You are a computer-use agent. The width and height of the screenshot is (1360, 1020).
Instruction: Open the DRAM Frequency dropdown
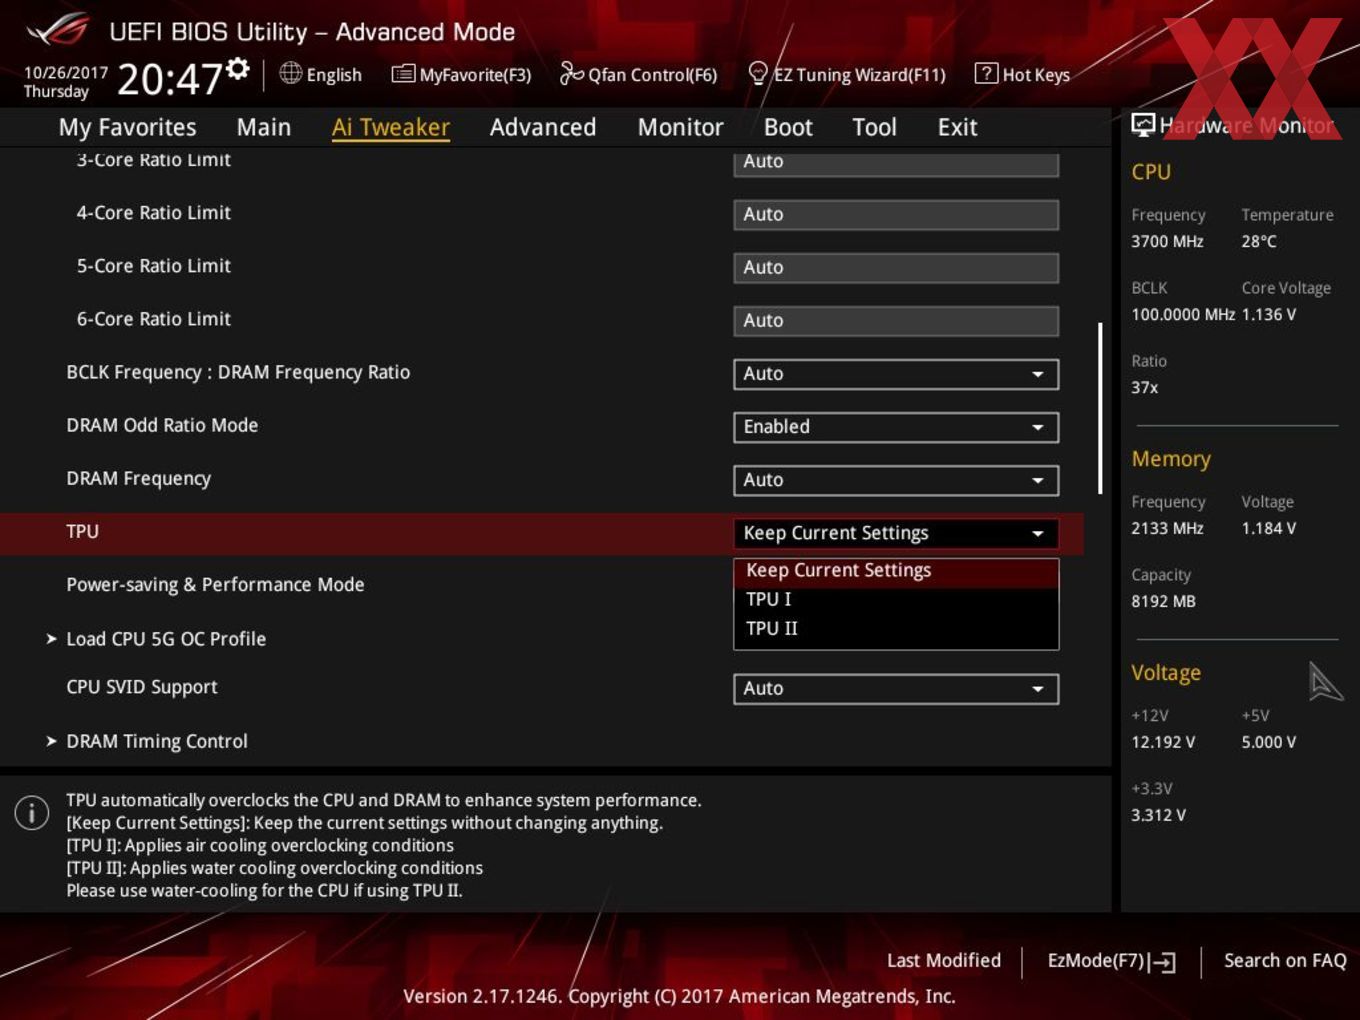tap(896, 480)
